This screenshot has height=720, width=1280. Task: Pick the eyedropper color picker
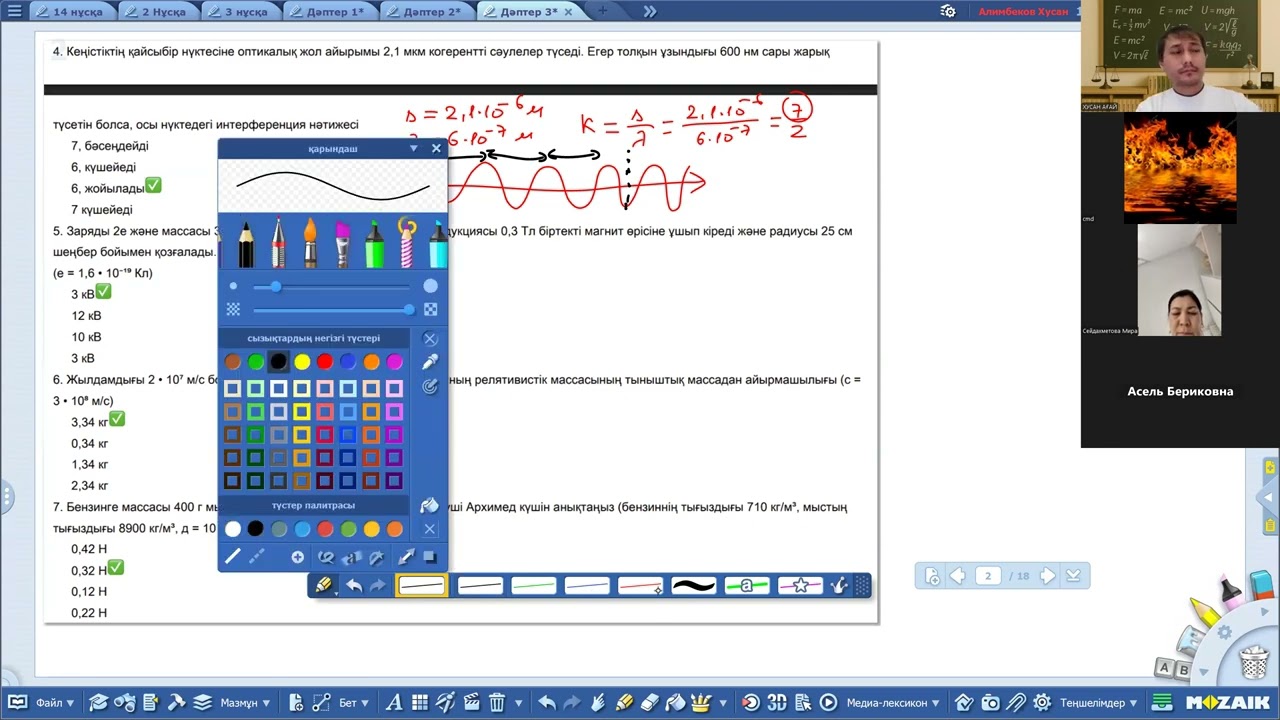click(430, 362)
